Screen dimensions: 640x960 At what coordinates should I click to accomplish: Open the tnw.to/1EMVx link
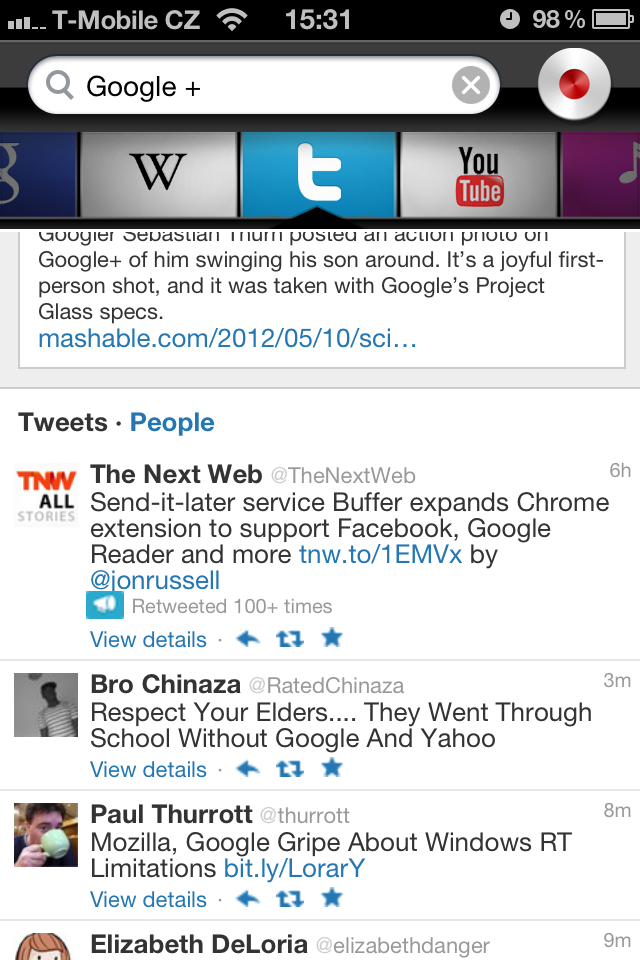[x=380, y=554]
